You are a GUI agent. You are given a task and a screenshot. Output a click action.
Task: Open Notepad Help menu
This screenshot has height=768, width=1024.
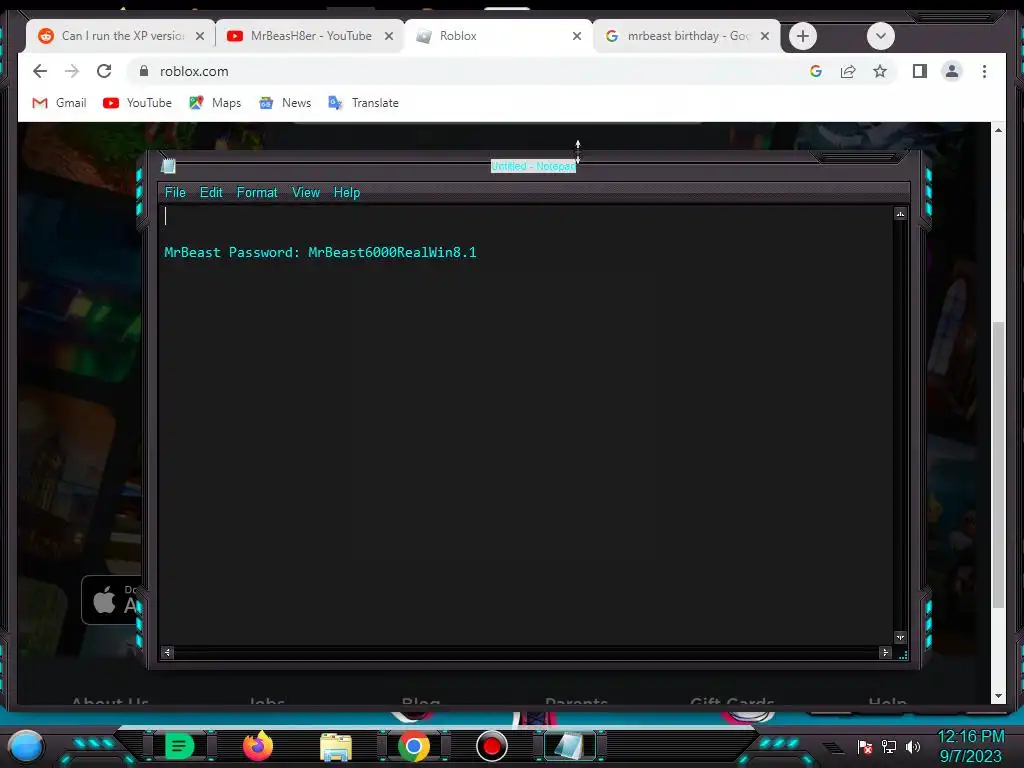tap(347, 193)
